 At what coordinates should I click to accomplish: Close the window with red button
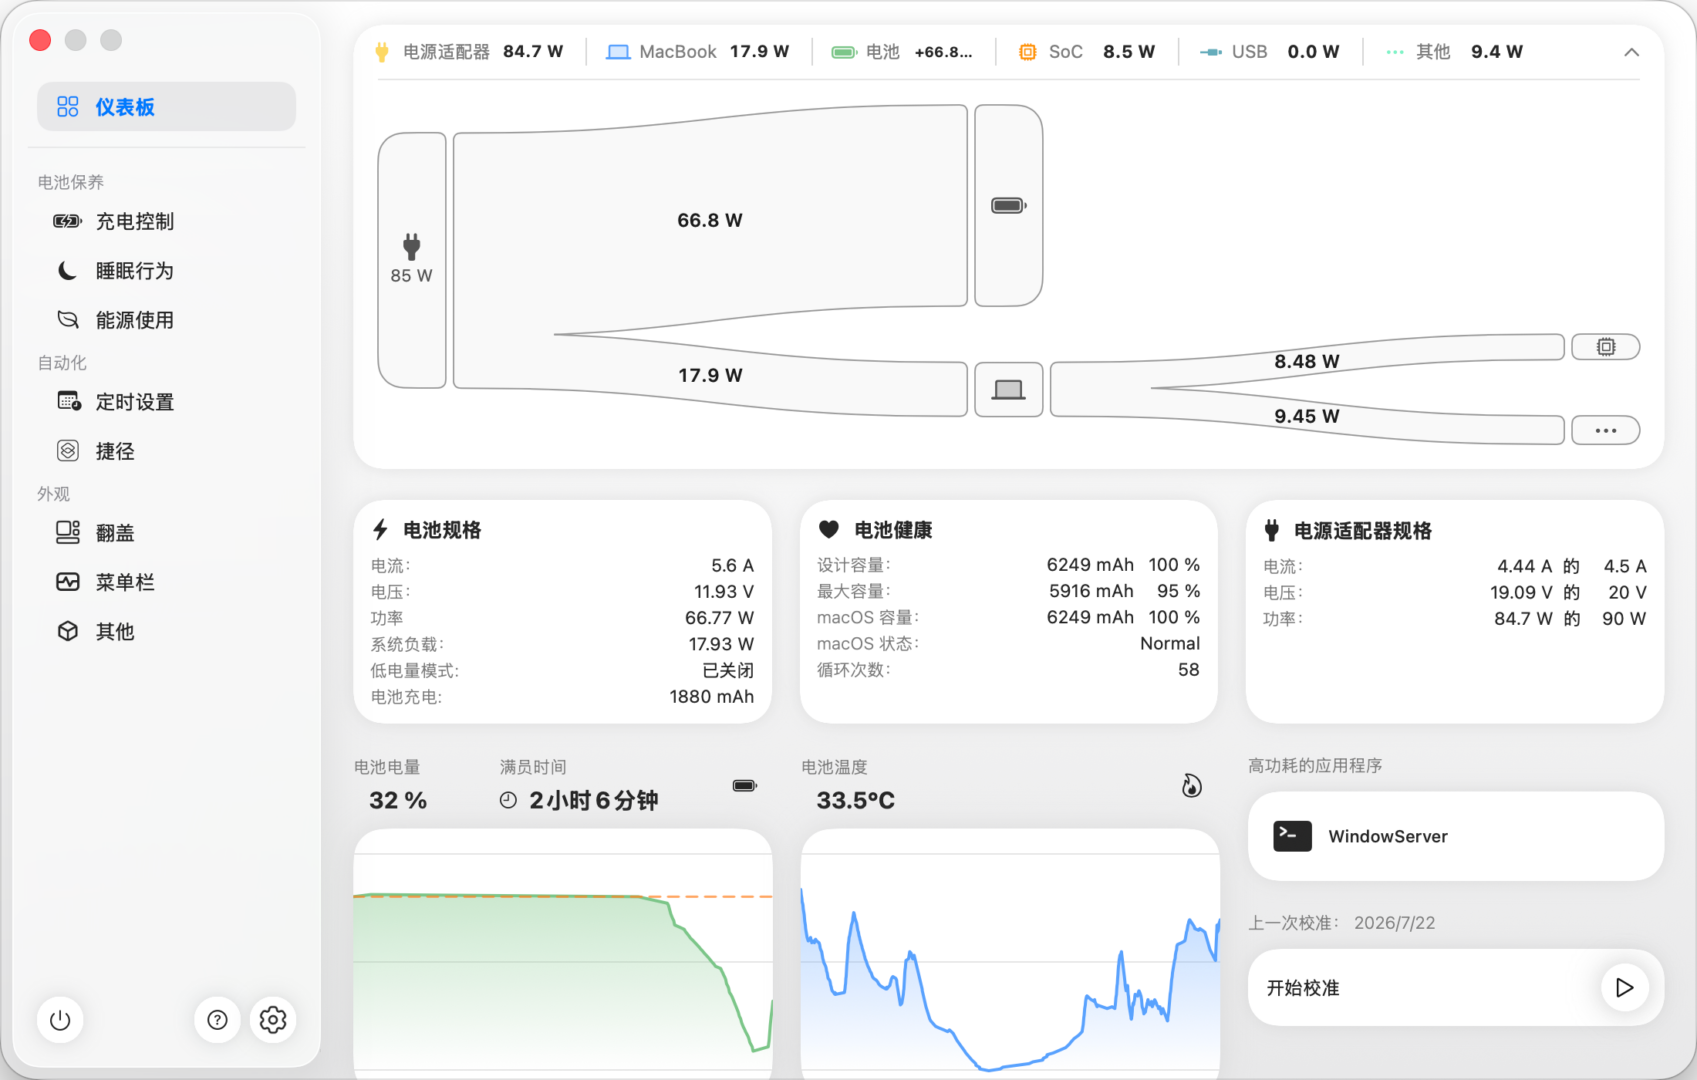coord(40,40)
